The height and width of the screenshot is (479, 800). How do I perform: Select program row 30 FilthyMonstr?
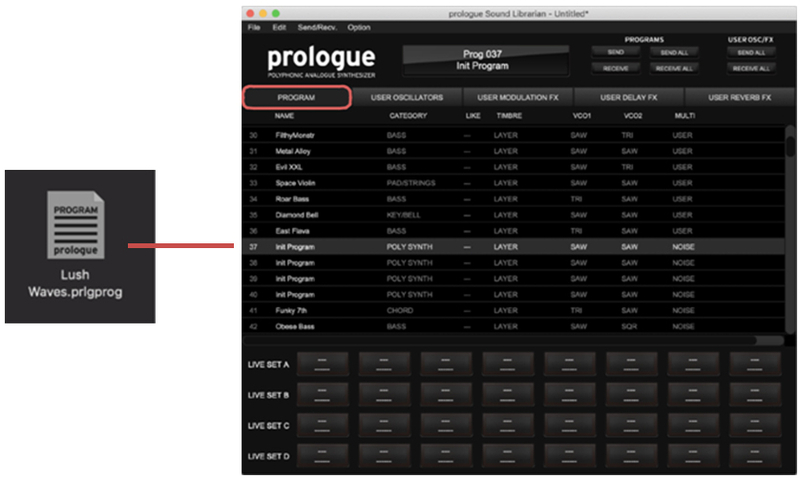(x=514, y=135)
